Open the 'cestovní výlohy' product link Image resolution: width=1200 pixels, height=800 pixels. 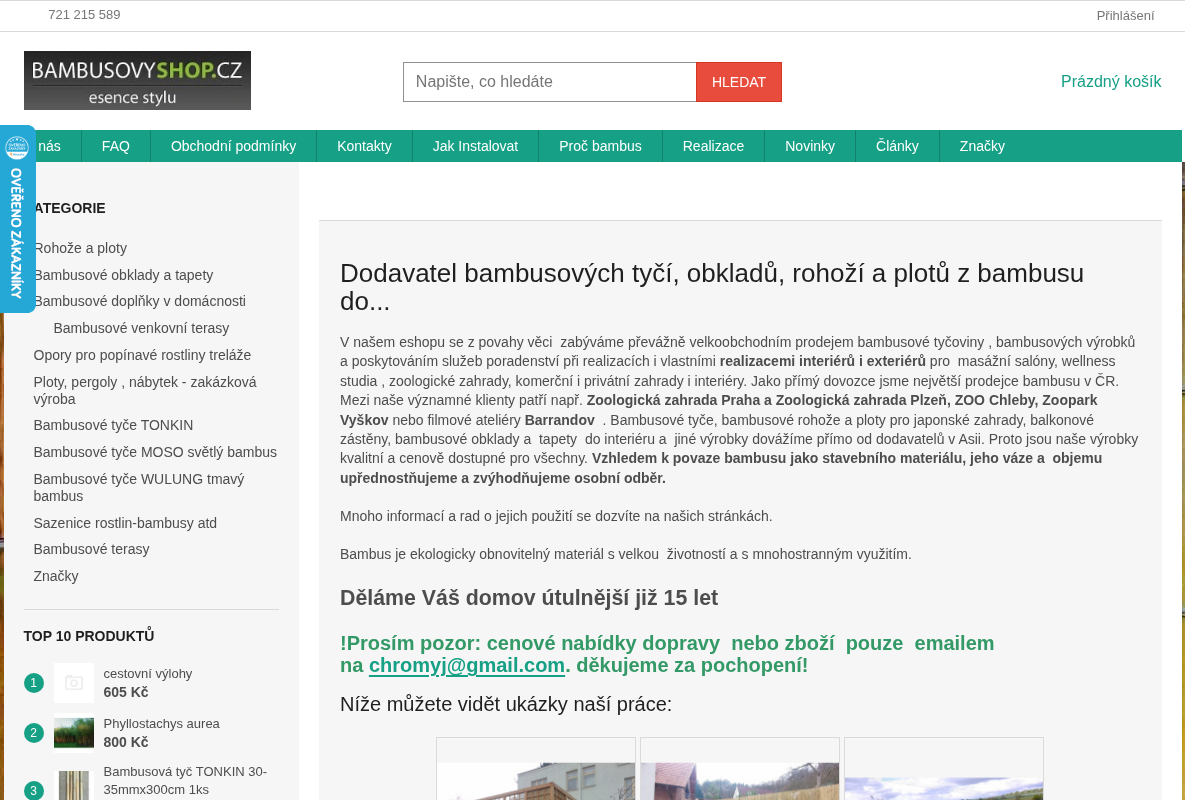pyautogui.click(x=148, y=673)
